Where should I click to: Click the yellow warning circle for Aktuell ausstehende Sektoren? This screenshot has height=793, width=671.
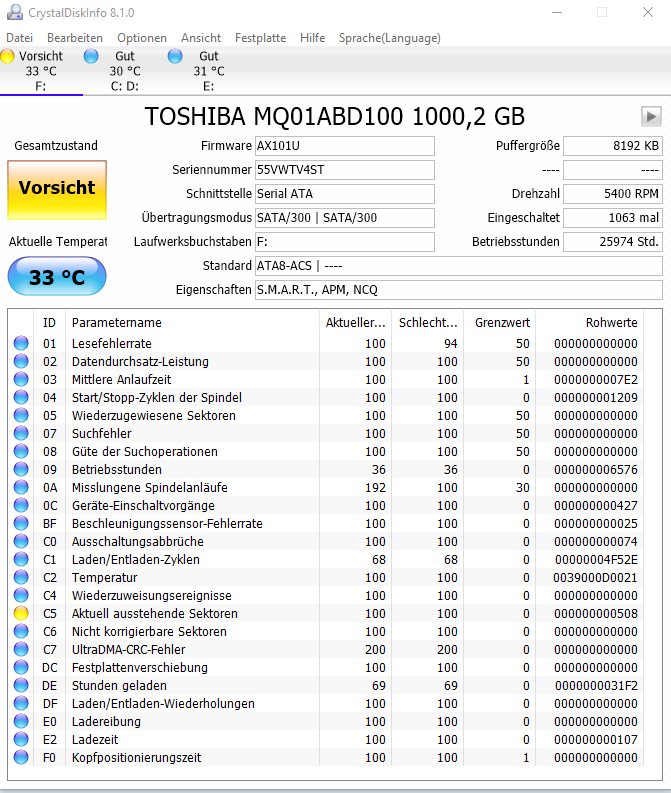click(x=21, y=613)
